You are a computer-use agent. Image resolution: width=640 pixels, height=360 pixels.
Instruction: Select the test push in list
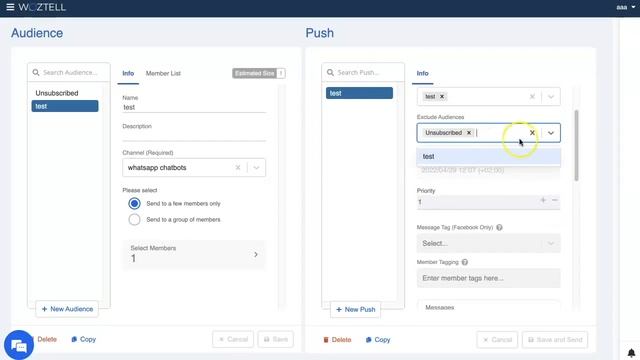coord(359,93)
